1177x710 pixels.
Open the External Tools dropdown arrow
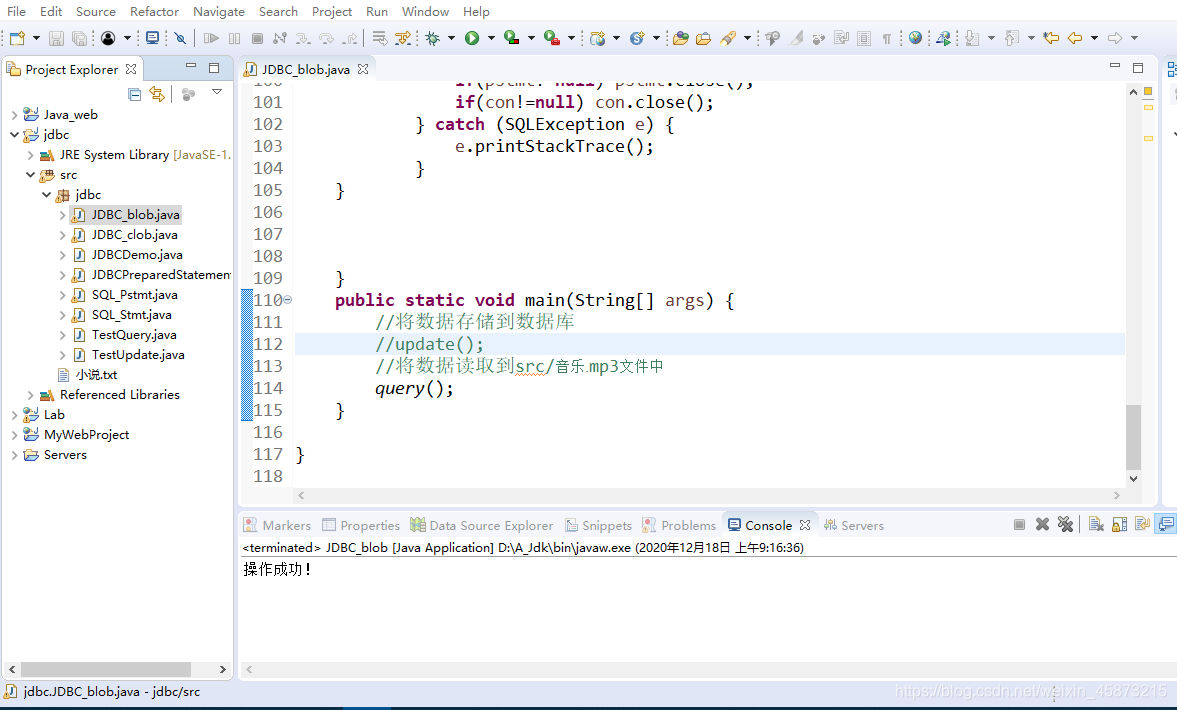click(x=571, y=38)
